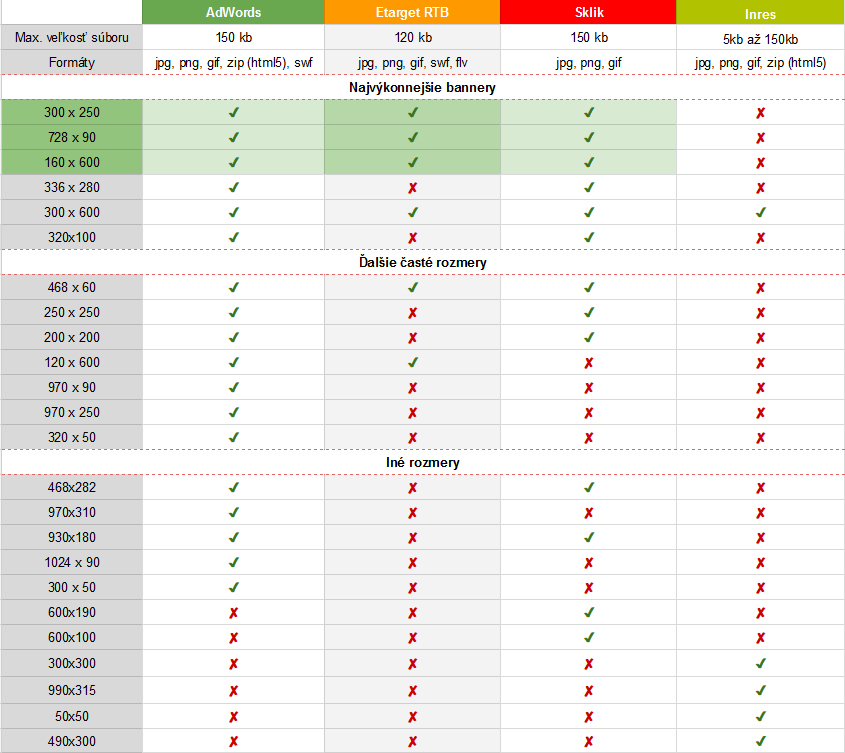Viewport: 845px width, 753px height.
Task: Click the 'Ďalšie časté rozmery' section heading
Action: click(x=422, y=262)
